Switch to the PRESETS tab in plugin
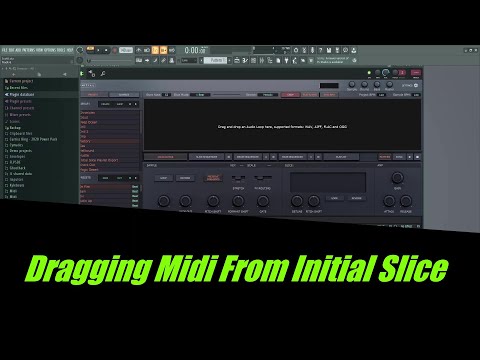 (93, 95)
